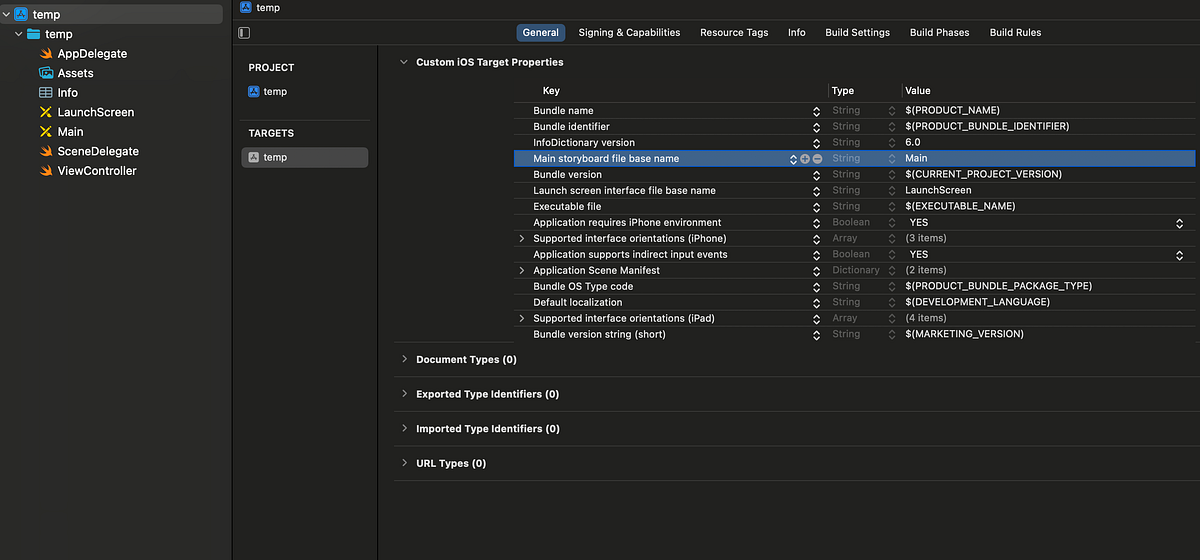Image resolution: width=1200 pixels, height=560 pixels.
Task: Open the Signing & Capabilities tab
Action: (x=629, y=33)
